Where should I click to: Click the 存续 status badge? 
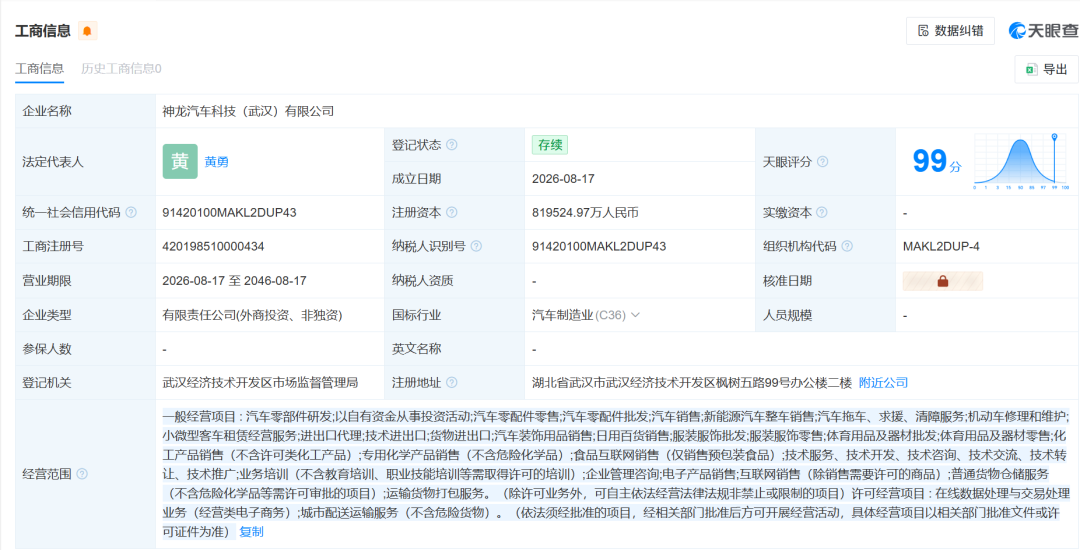click(x=550, y=145)
